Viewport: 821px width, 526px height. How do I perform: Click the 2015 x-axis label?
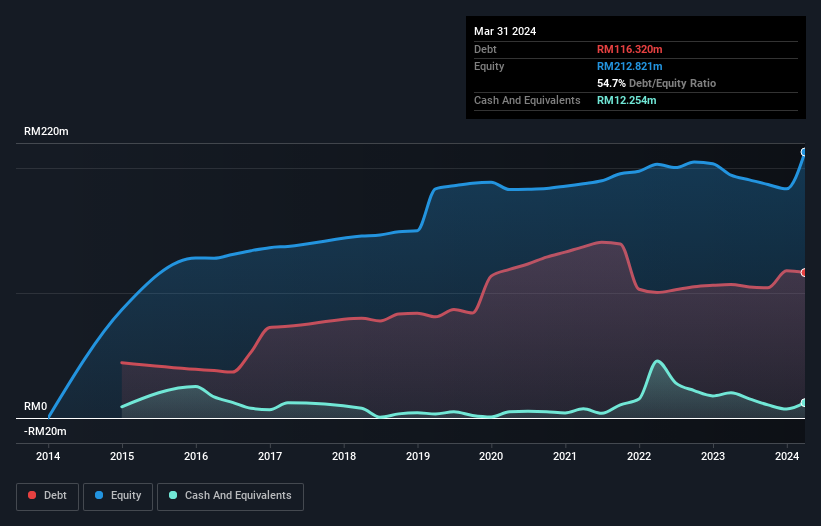(x=122, y=456)
